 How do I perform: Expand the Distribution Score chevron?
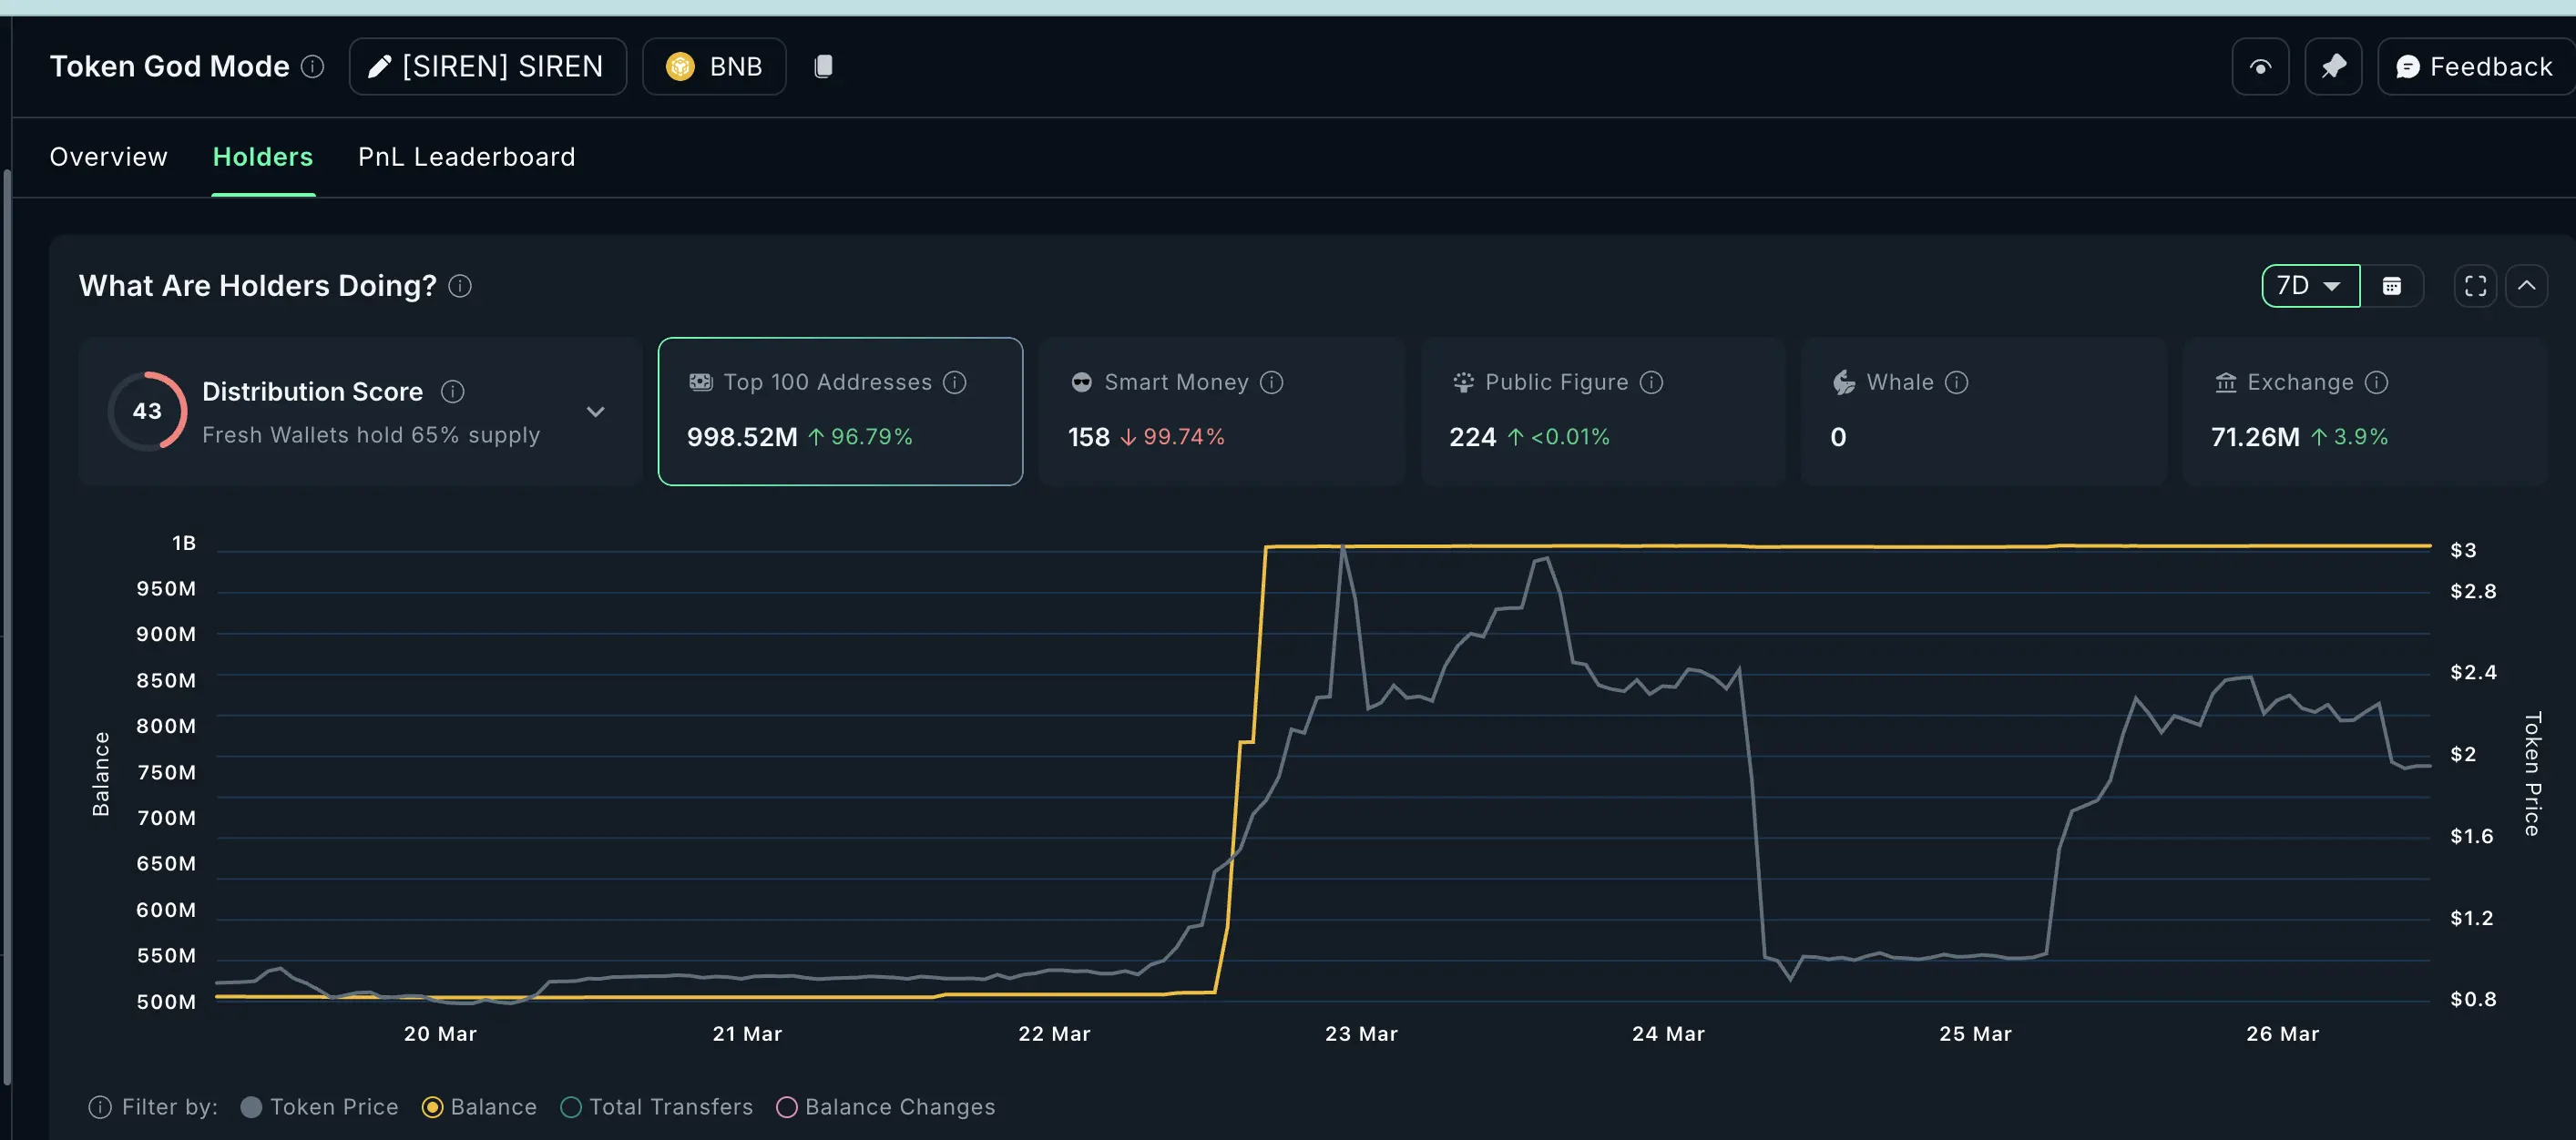click(x=595, y=412)
